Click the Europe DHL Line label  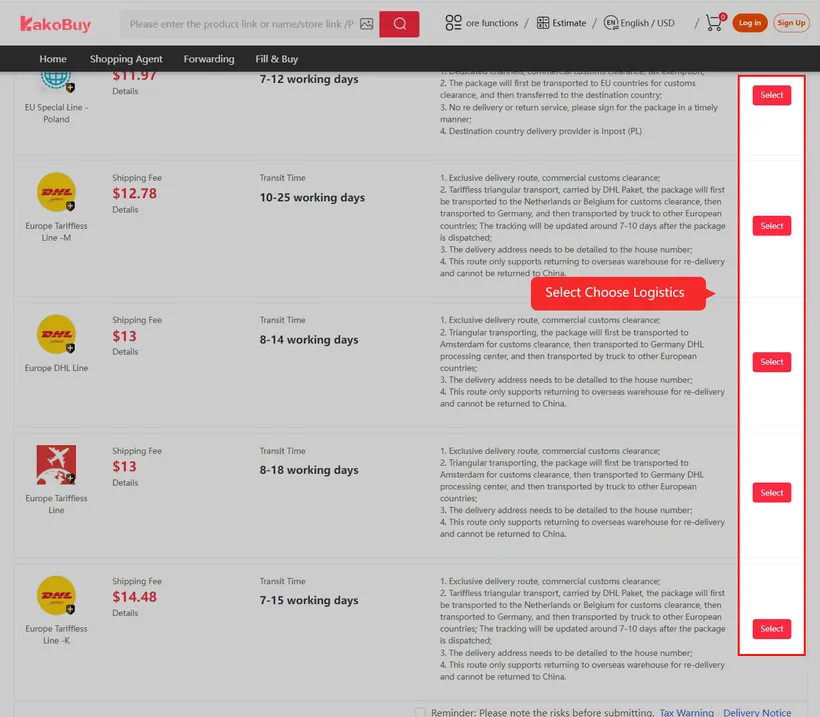[x=56, y=368]
